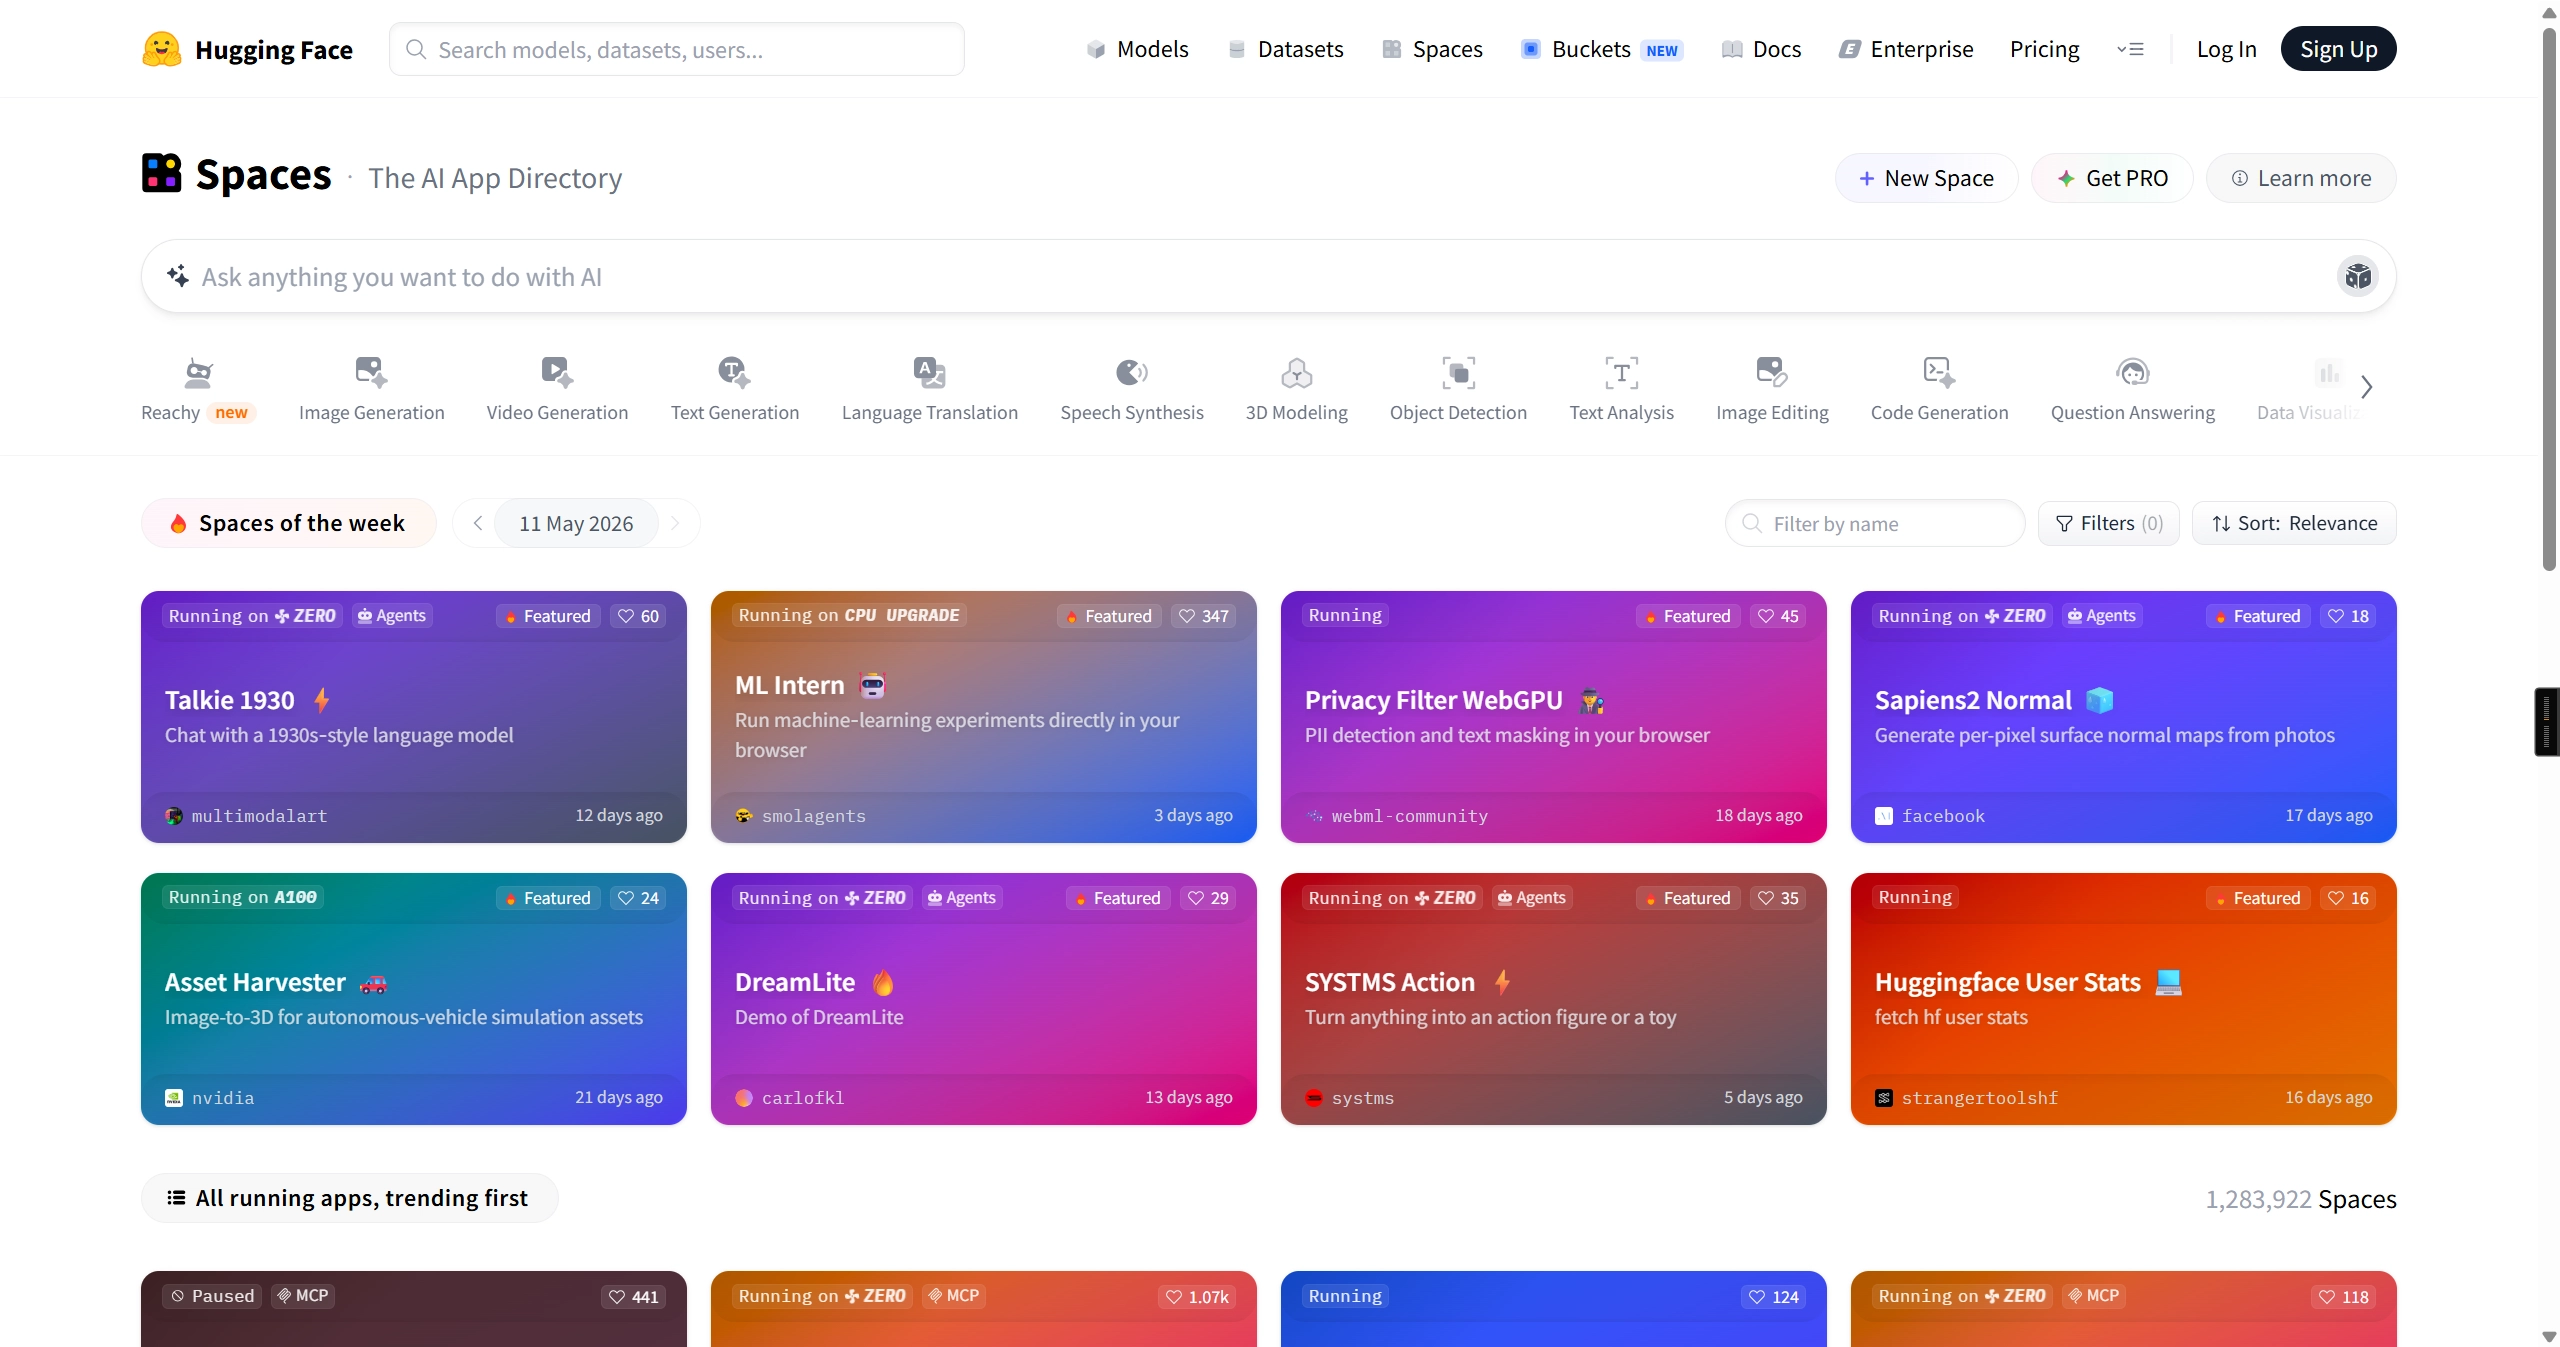2560x1347 pixels.
Task: Open the 11 May 2026 date picker
Action: click(576, 523)
